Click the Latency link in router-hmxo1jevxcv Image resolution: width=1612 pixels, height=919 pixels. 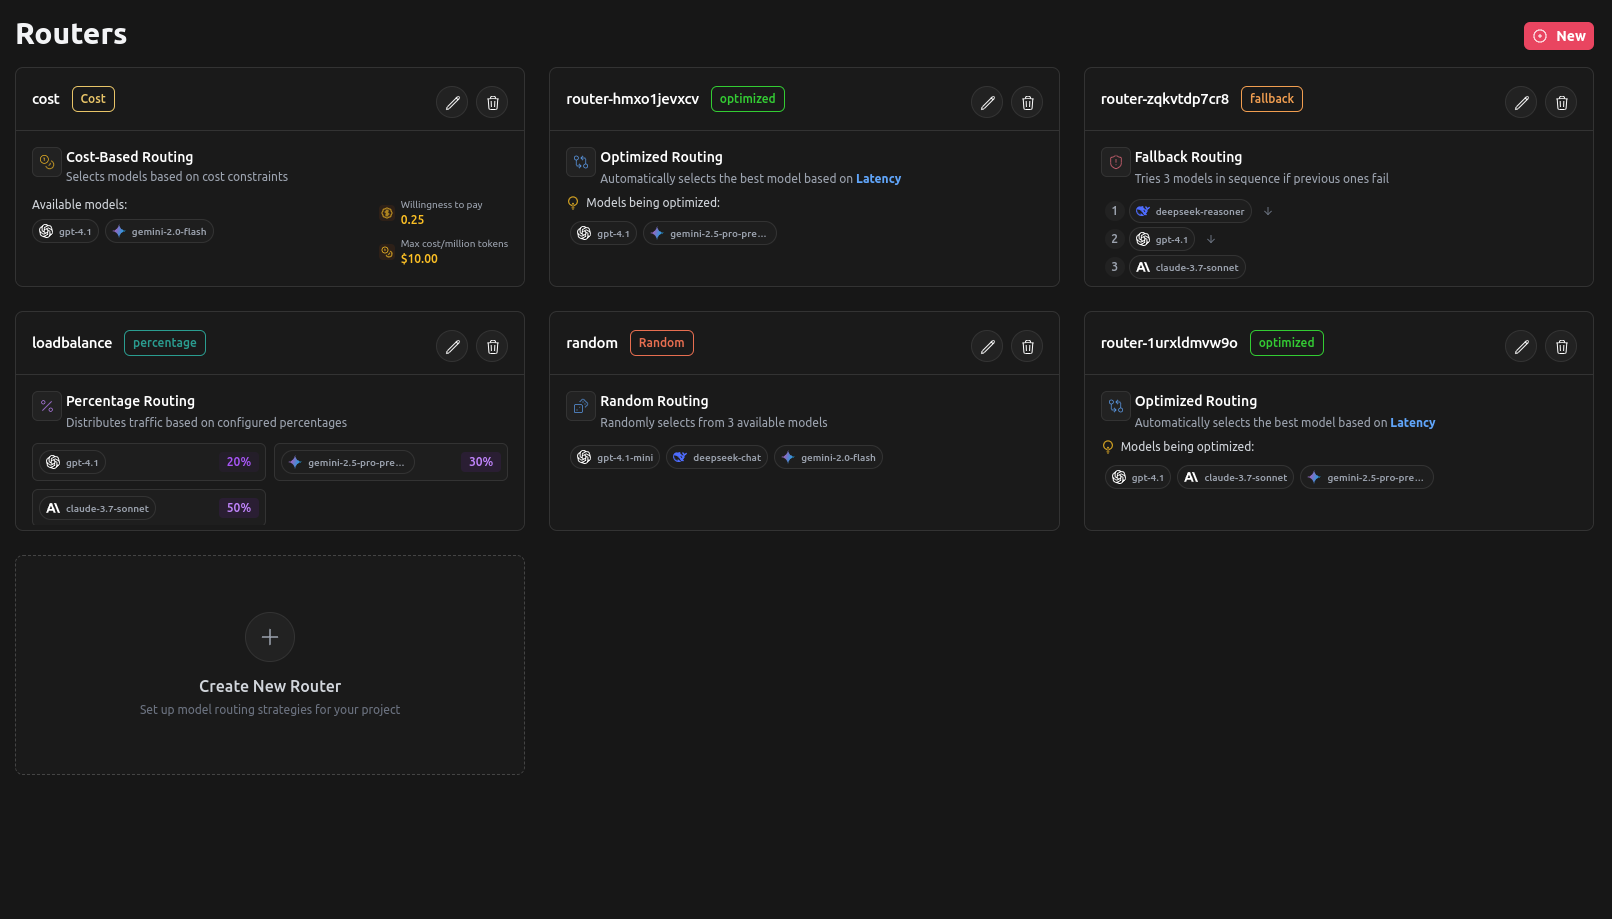click(x=878, y=179)
